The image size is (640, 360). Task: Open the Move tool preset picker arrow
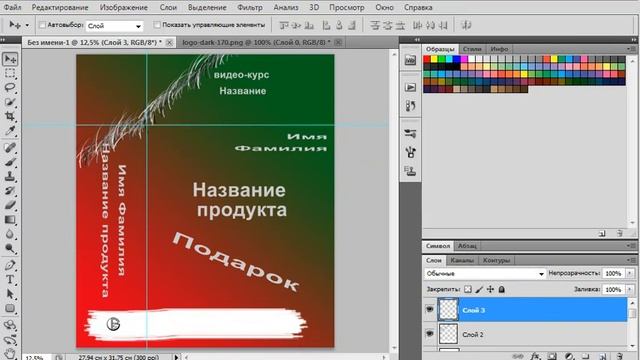pos(27,25)
